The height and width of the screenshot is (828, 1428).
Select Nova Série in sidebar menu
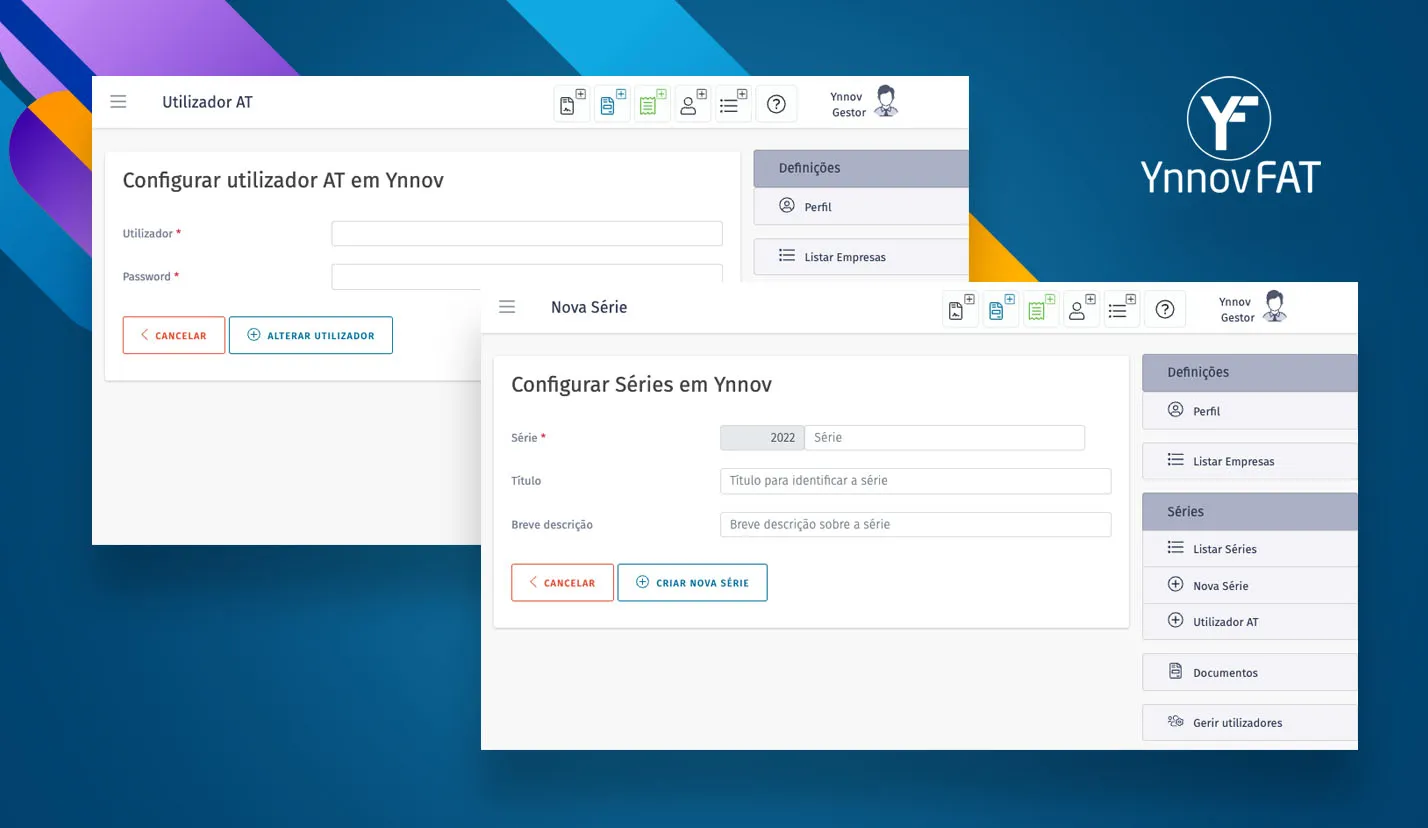pos(1250,585)
